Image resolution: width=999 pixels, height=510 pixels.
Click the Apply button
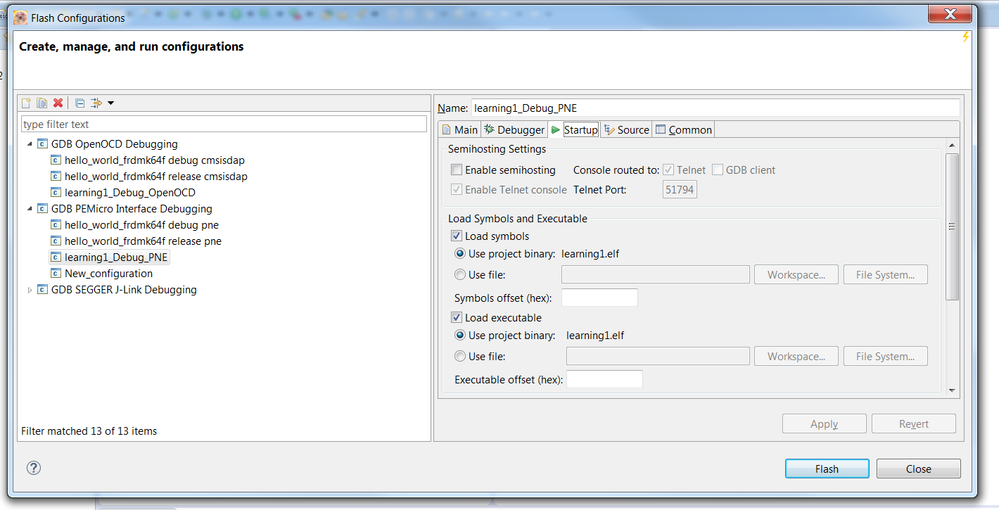[824, 424]
